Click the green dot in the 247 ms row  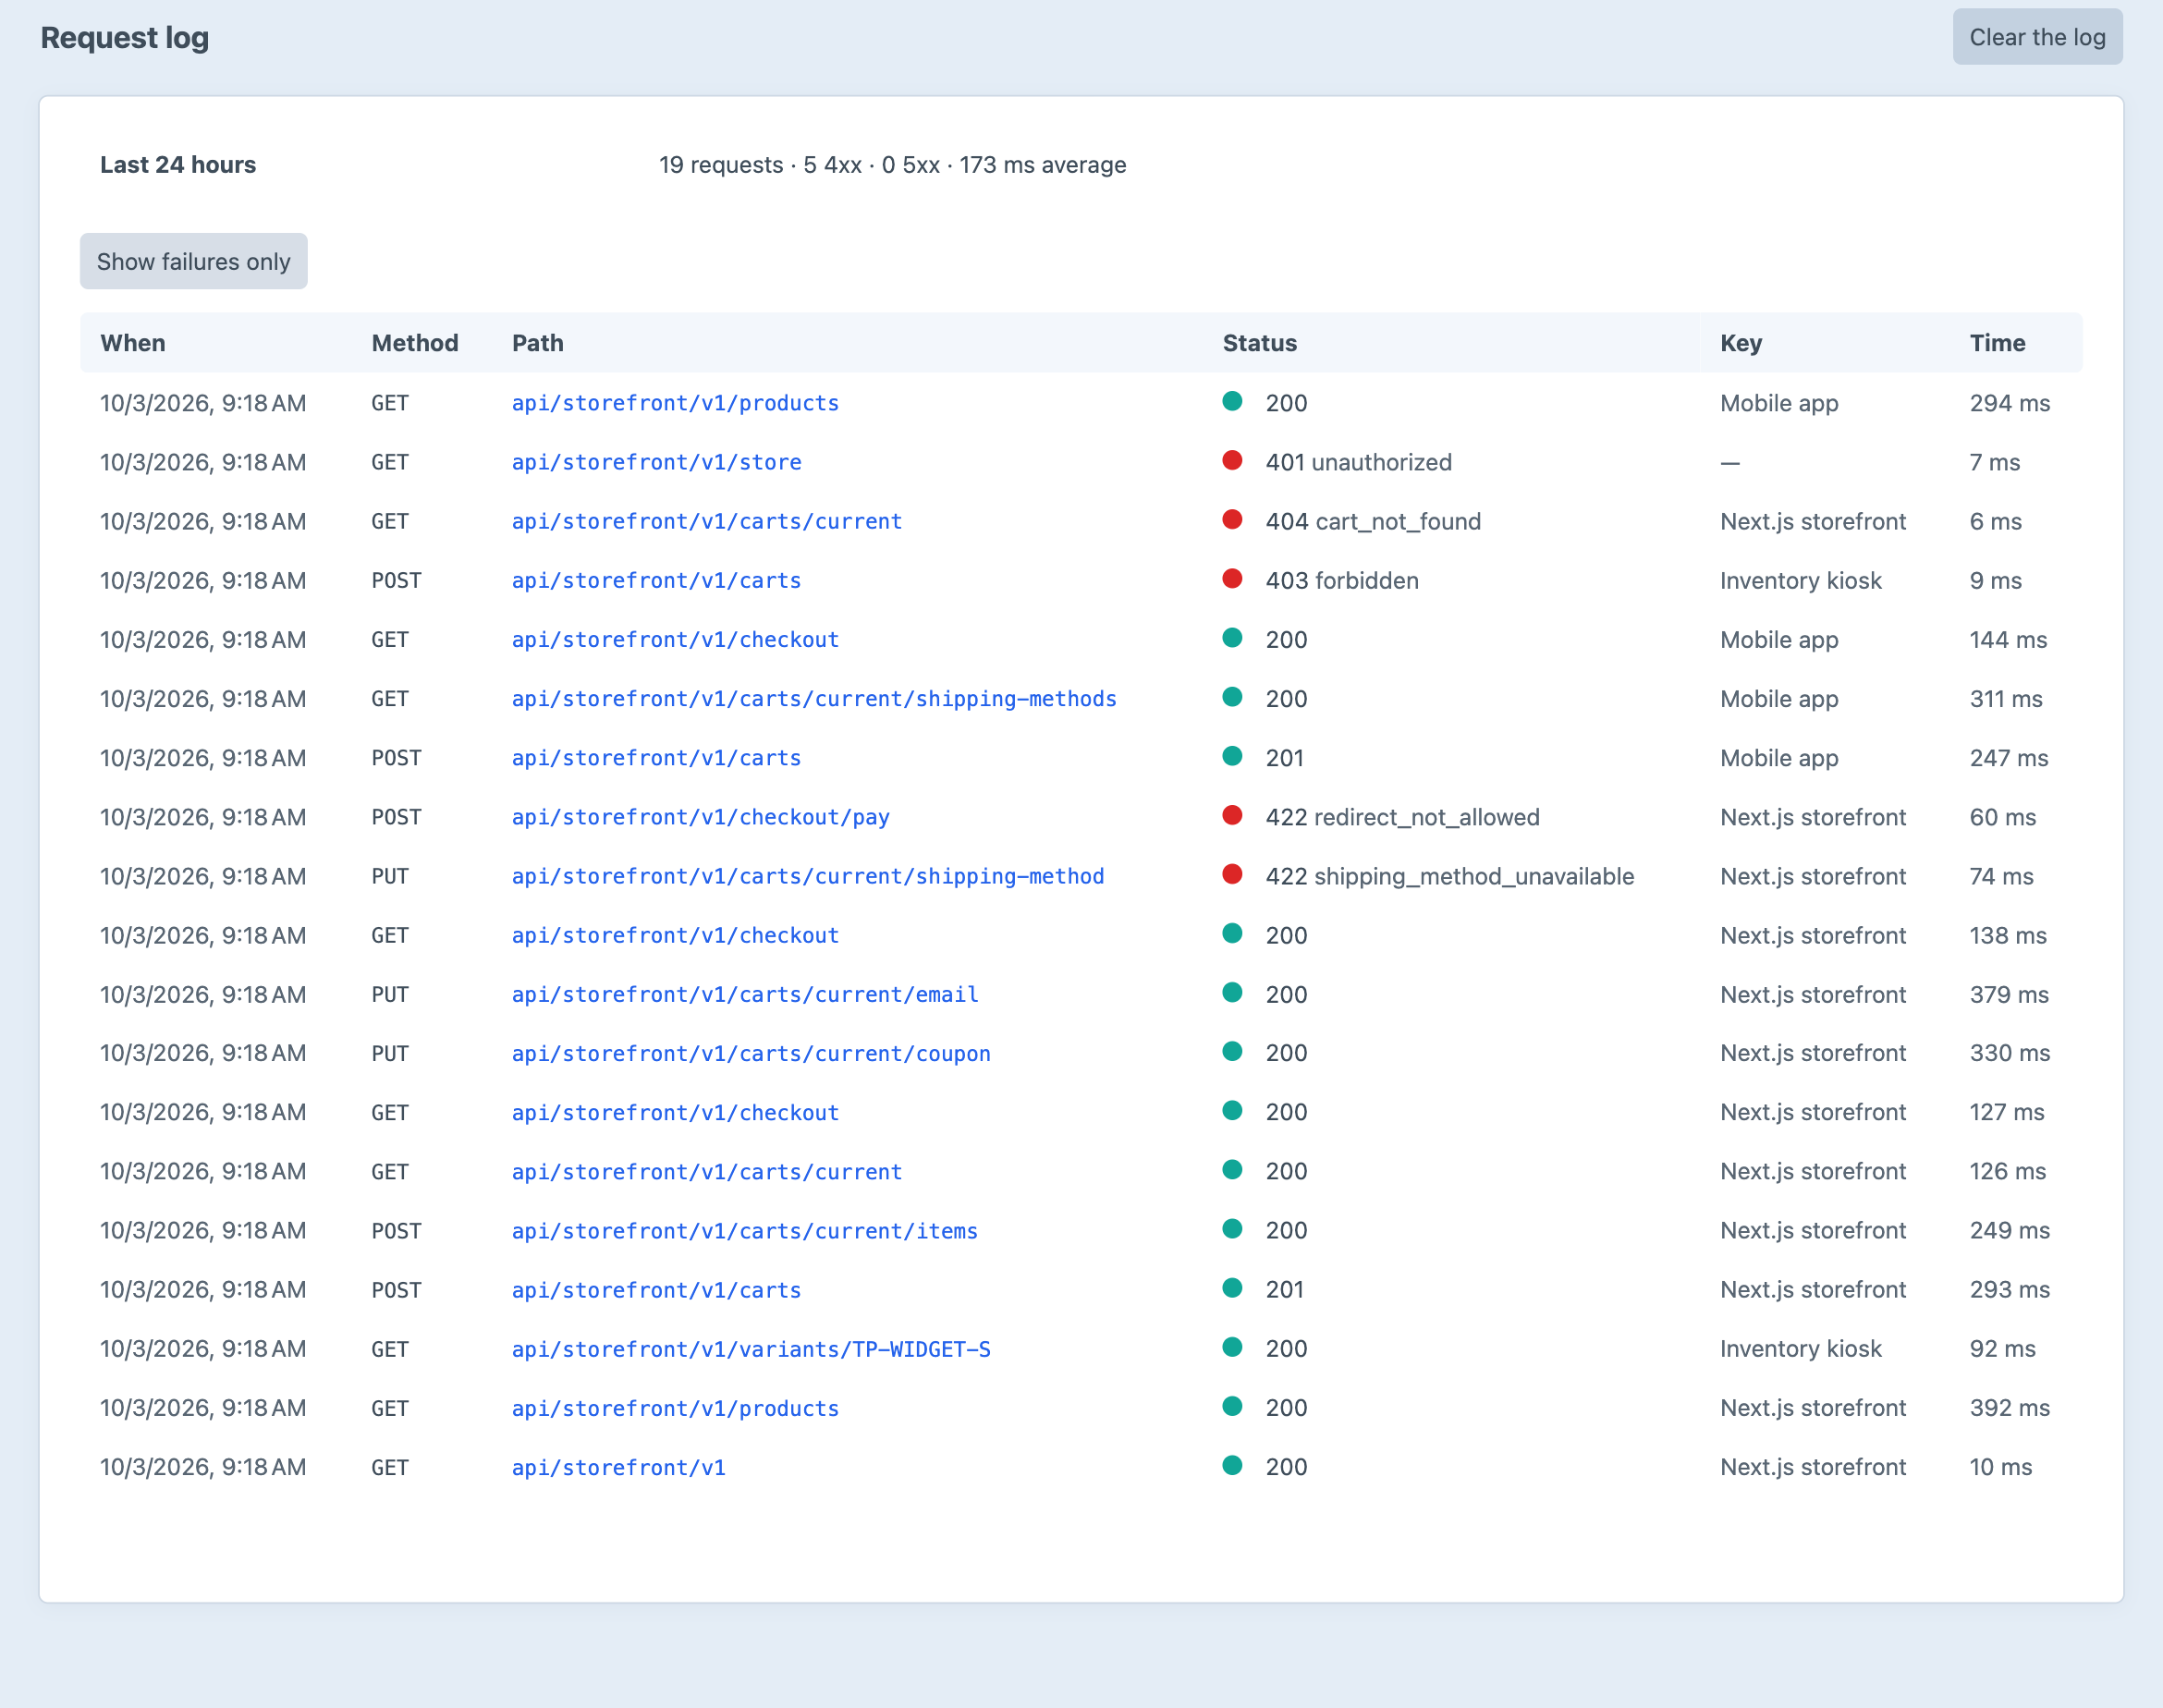point(1232,756)
